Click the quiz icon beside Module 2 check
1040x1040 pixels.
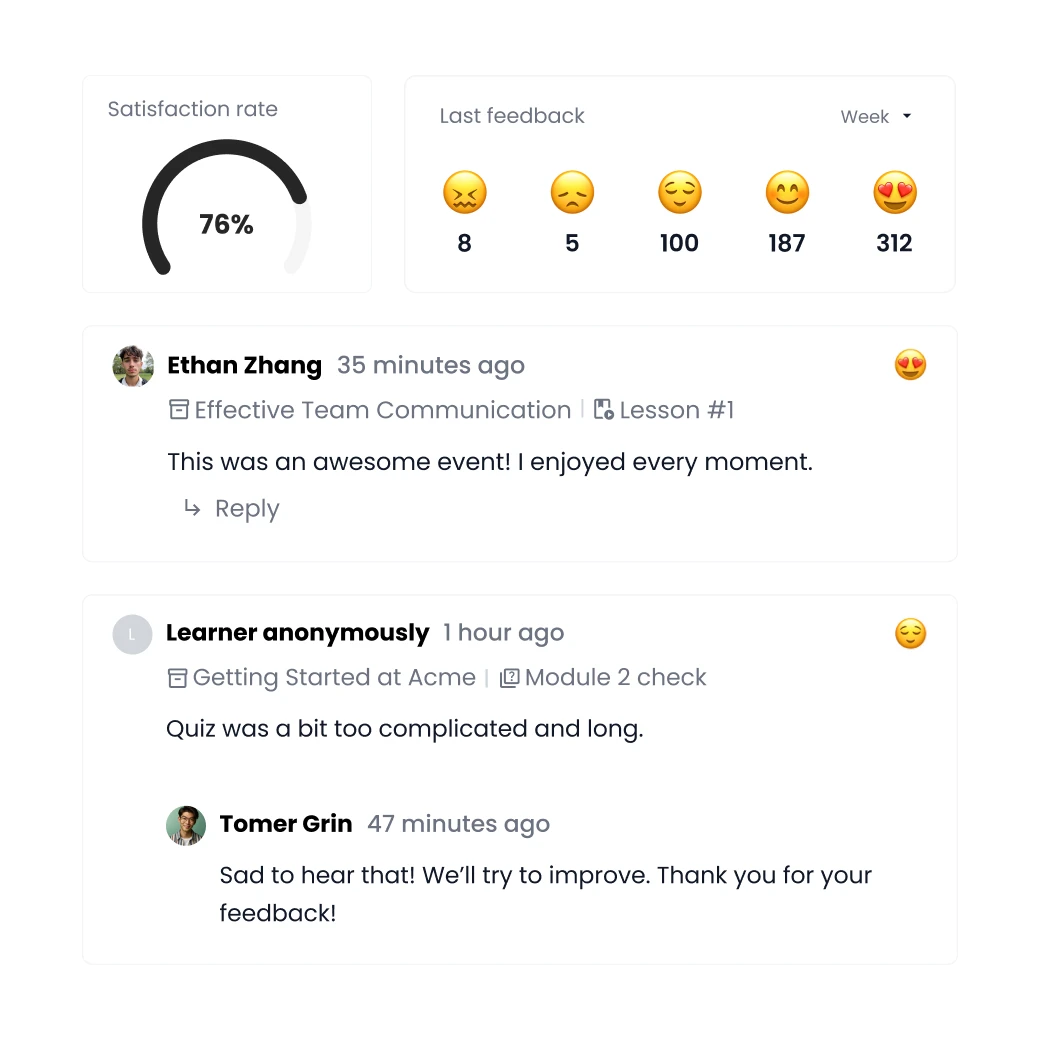pyautogui.click(x=509, y=678)
